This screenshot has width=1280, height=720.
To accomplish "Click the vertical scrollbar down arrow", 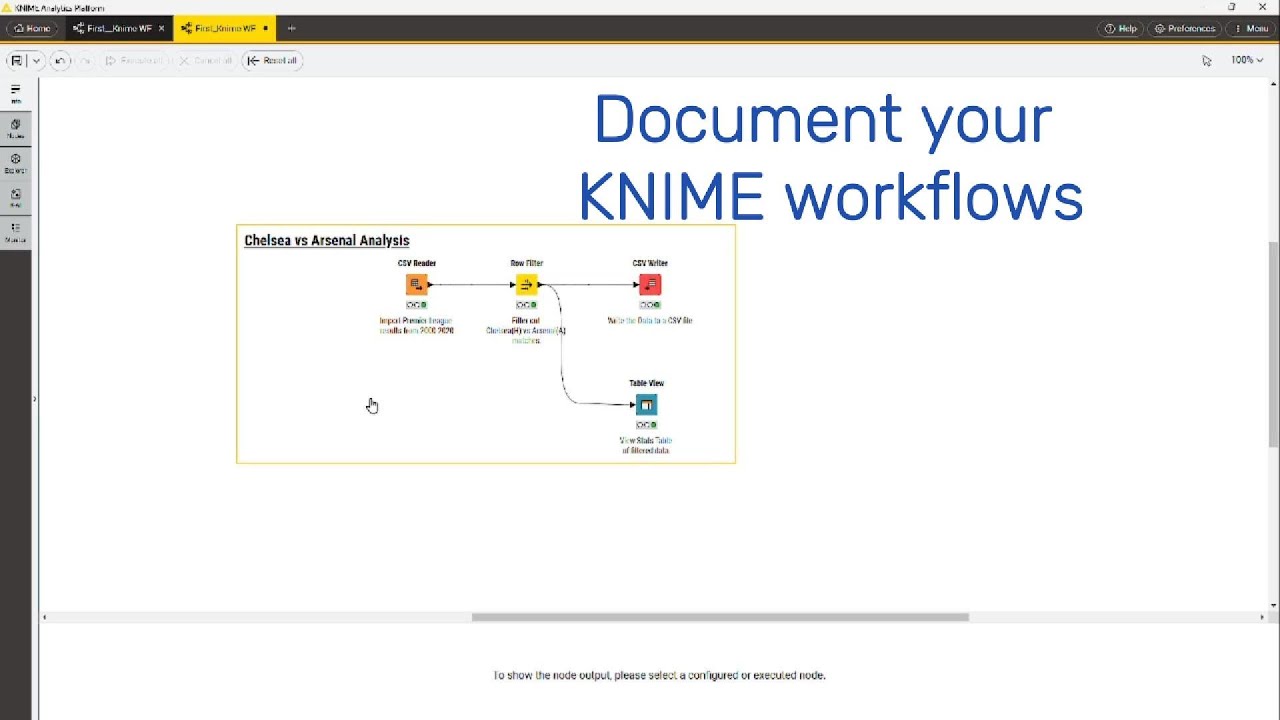I will [1273, 605].
